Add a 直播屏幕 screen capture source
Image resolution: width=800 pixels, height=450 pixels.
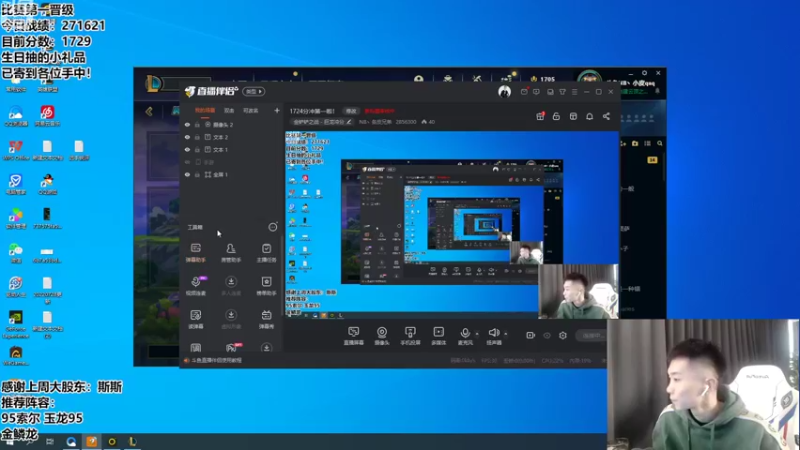pos(354,336)
